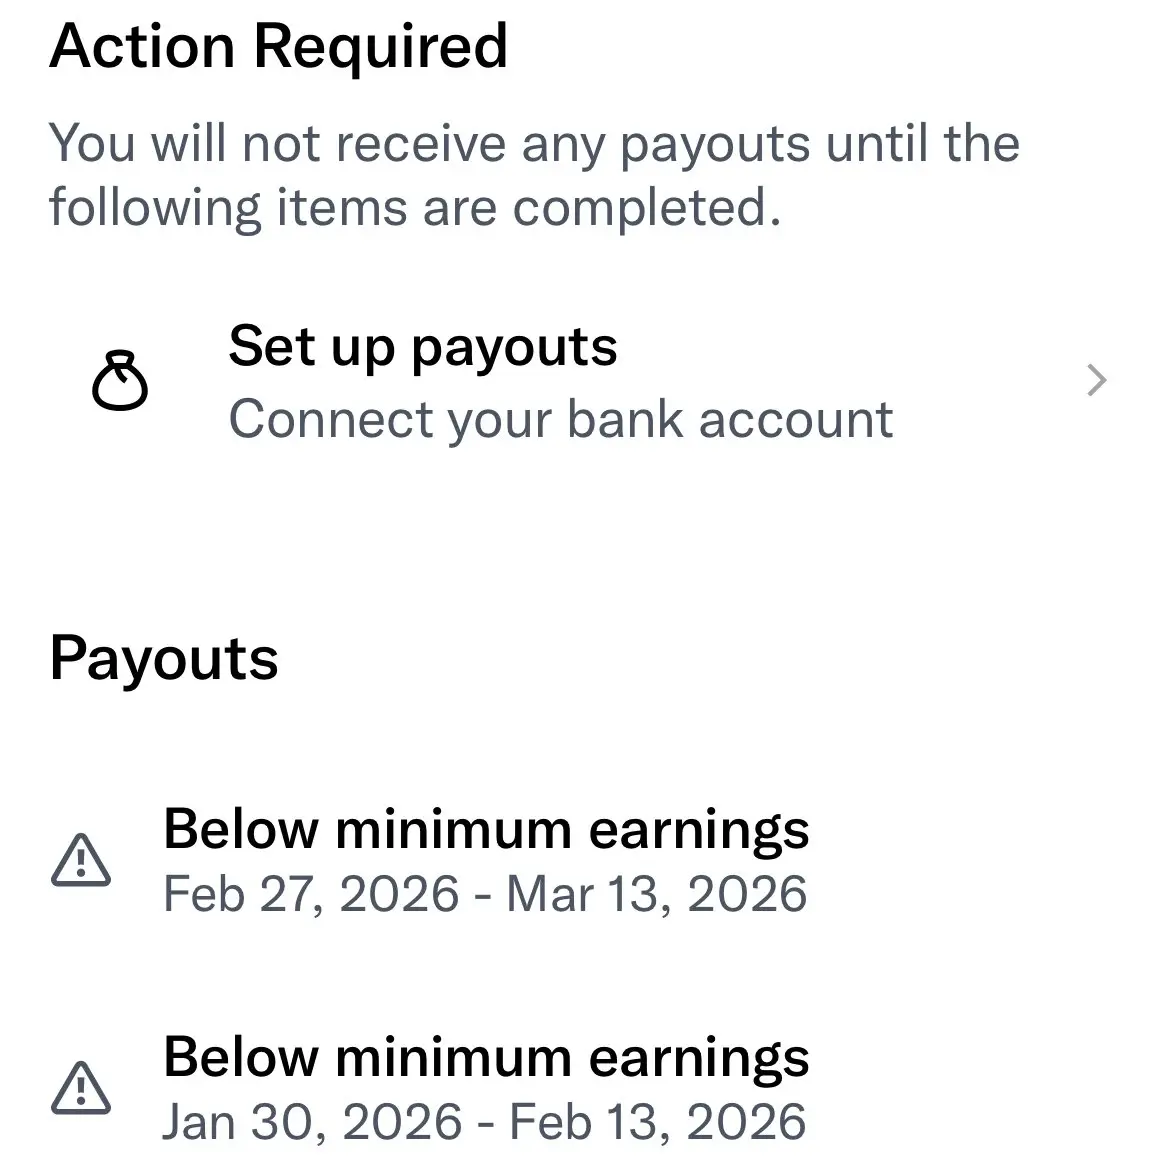Select Jan 30, 2026 - Feb 13, 2026 period
Image resolution: width=1169 pixels, height=1169 pixels.
point(485,1123)
